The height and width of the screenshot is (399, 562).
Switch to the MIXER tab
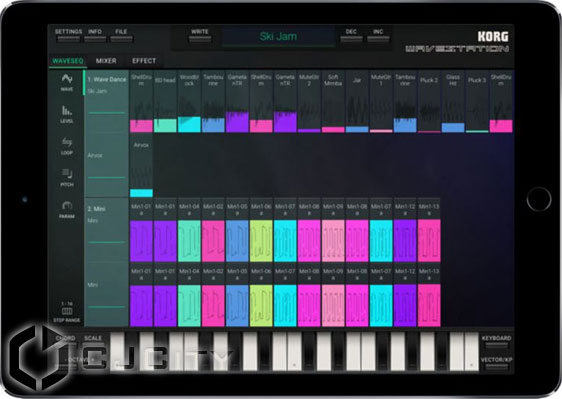(106, 61)
